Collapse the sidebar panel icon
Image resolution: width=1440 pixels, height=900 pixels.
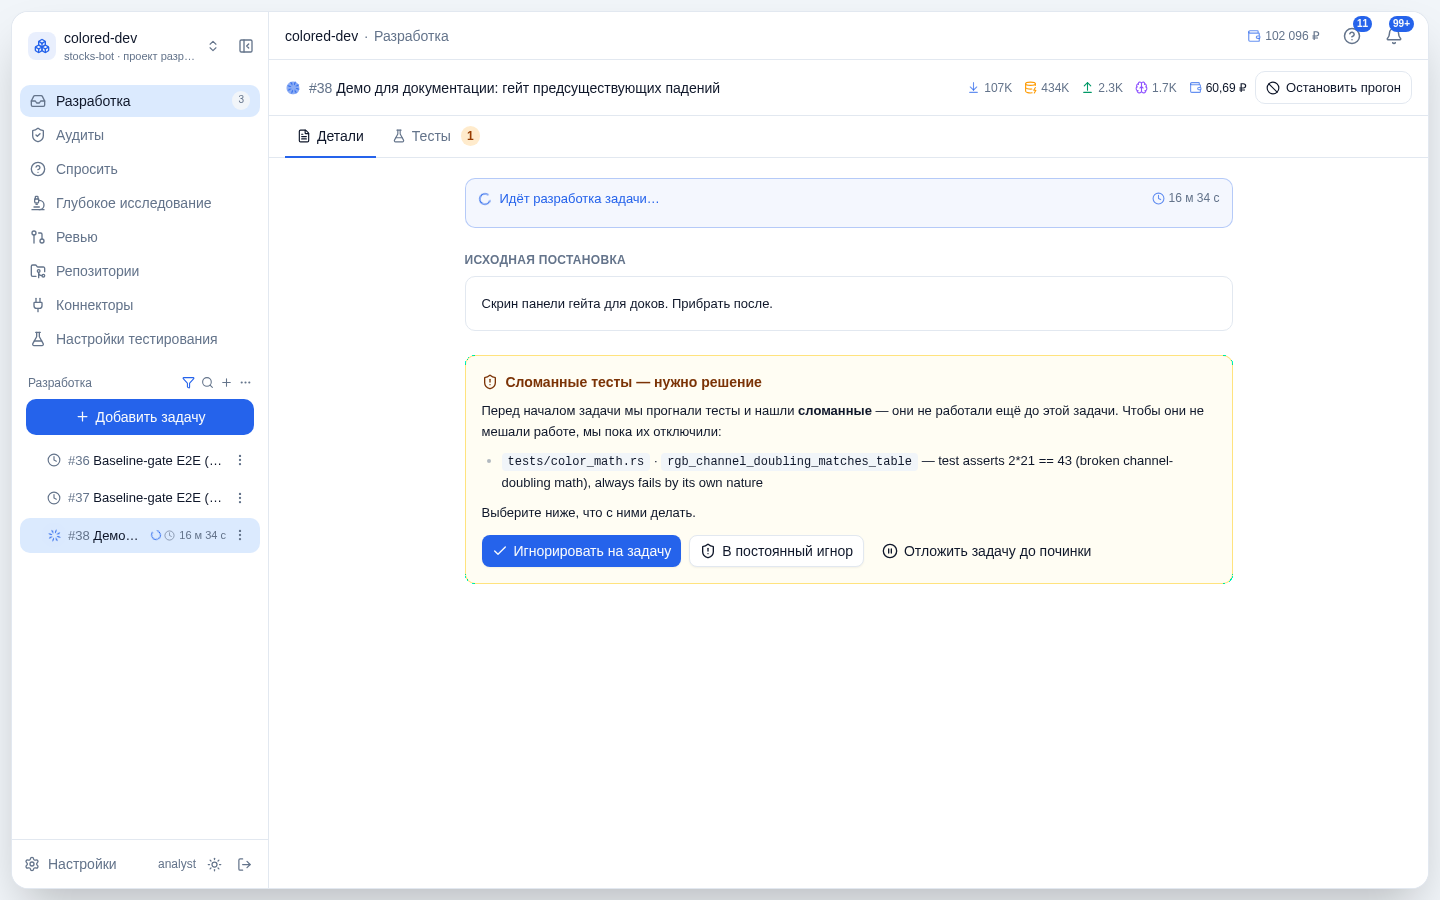tap(246, 46)
